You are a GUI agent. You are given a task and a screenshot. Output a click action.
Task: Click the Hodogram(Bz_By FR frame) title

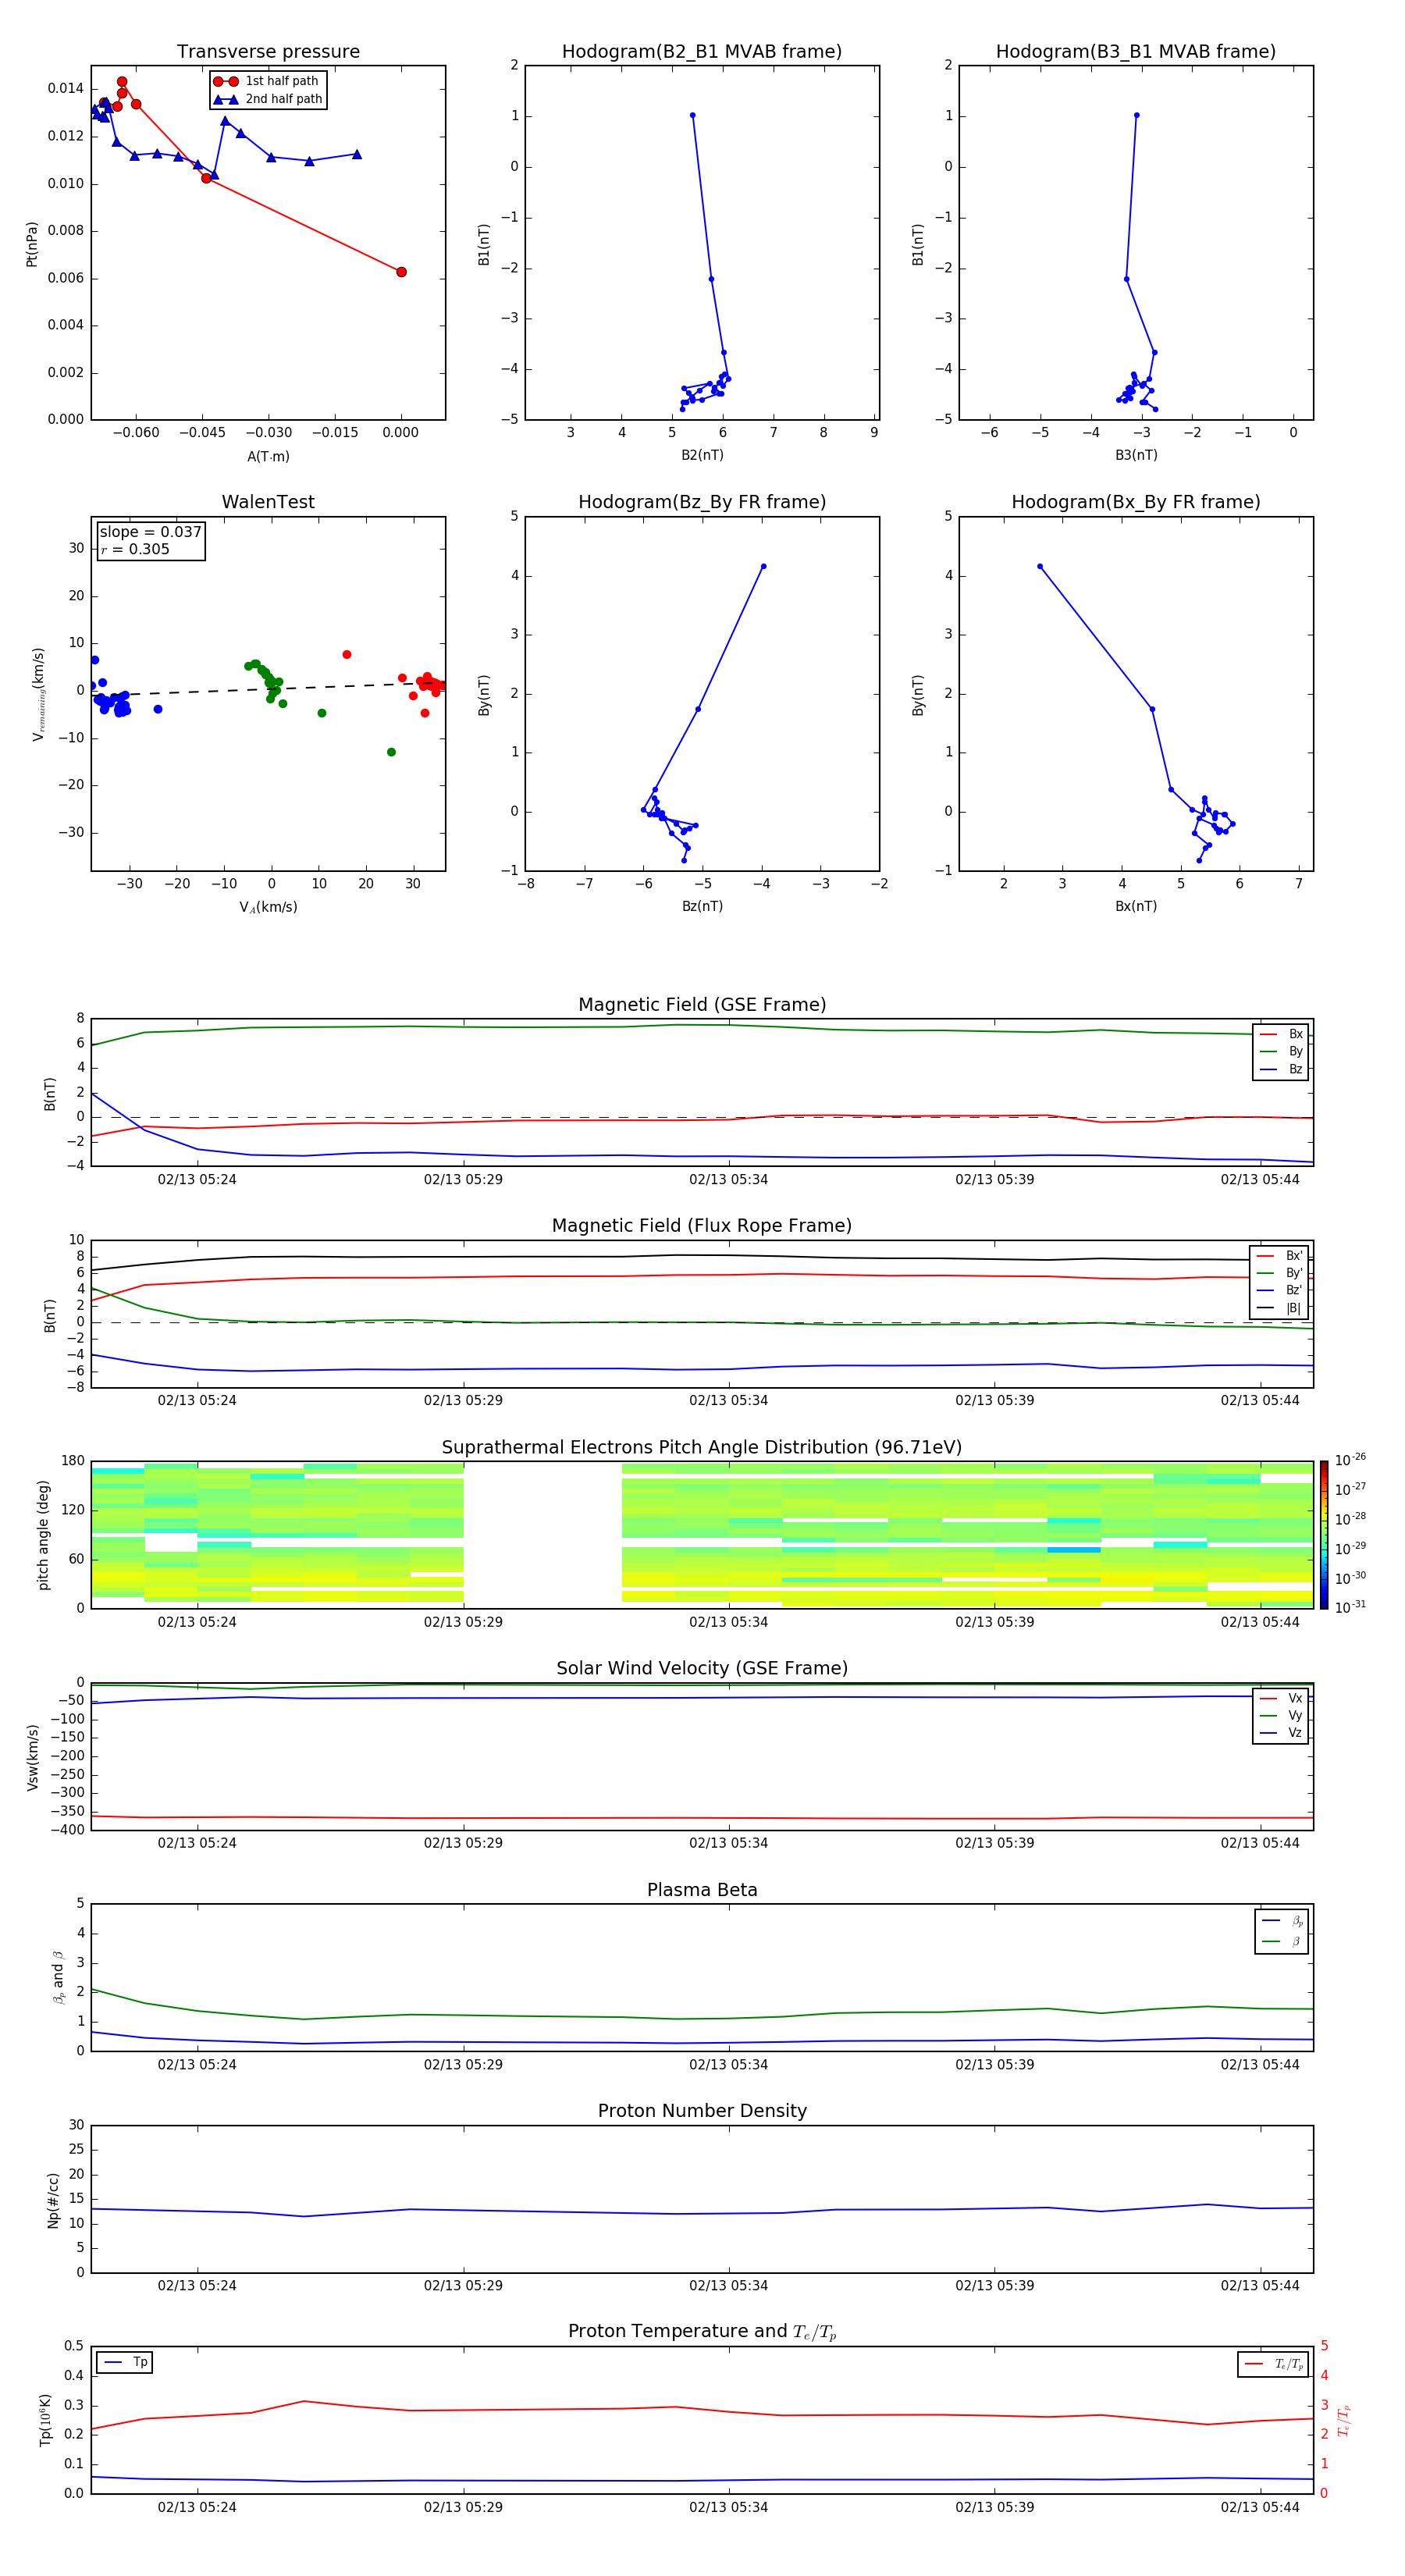click(x=702, y=502)
